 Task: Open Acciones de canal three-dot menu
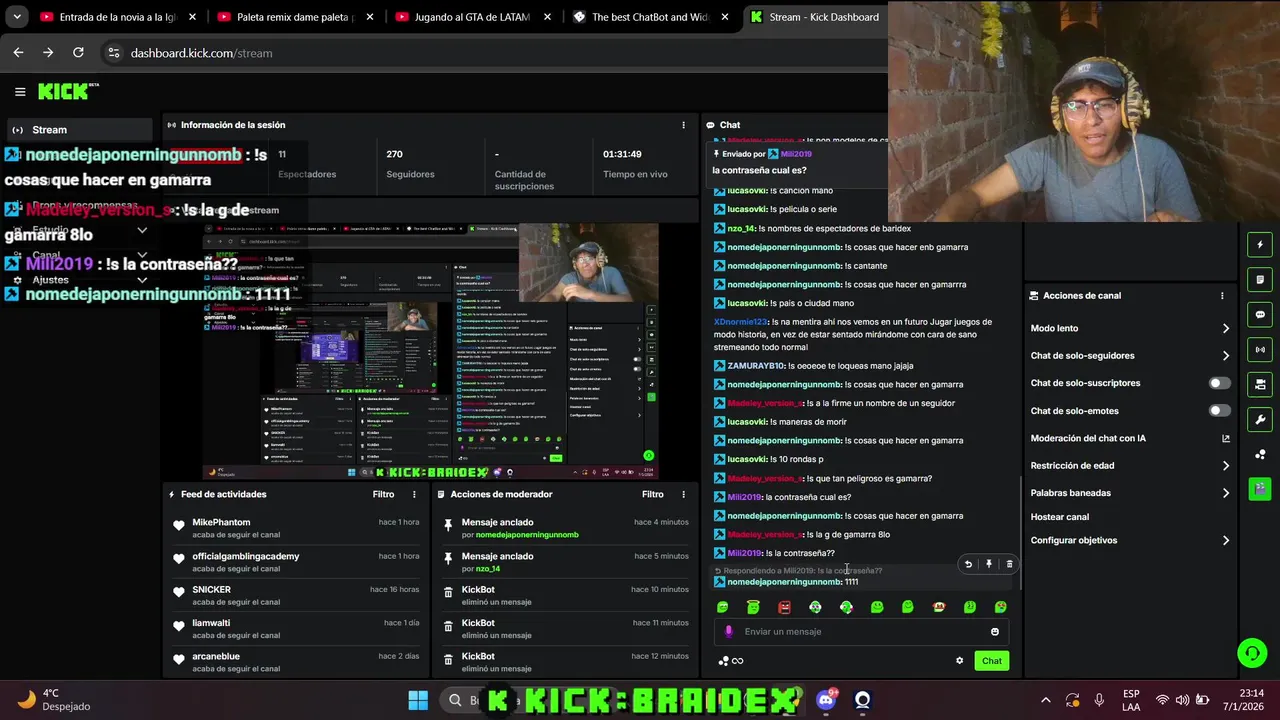[1222, 295]
